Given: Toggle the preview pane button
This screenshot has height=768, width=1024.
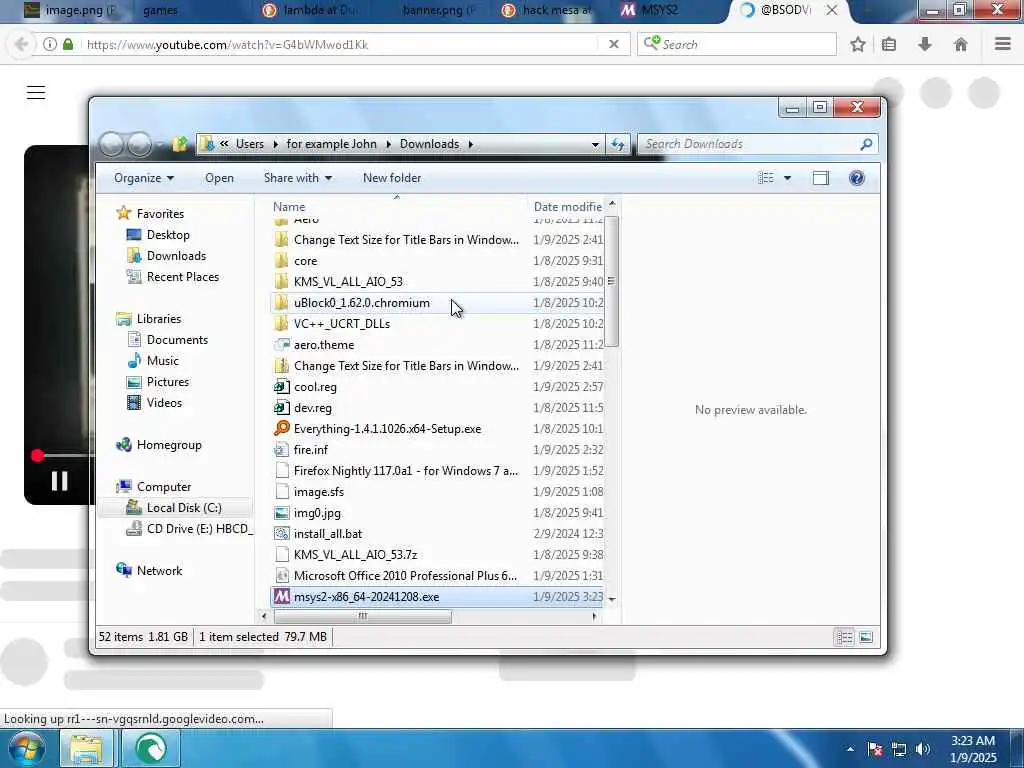Looking at the screenshot, I should [820, 178].
